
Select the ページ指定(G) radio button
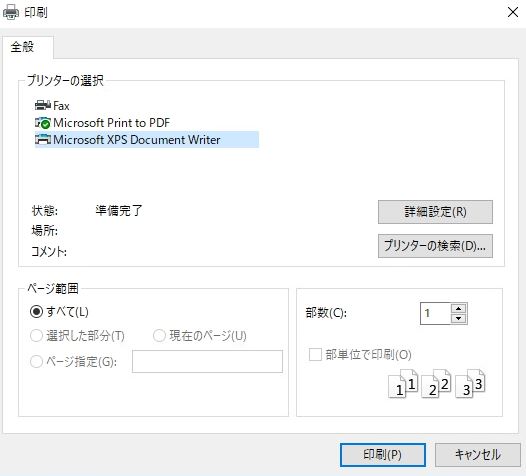pyautogui.click(x=36, y=362)
